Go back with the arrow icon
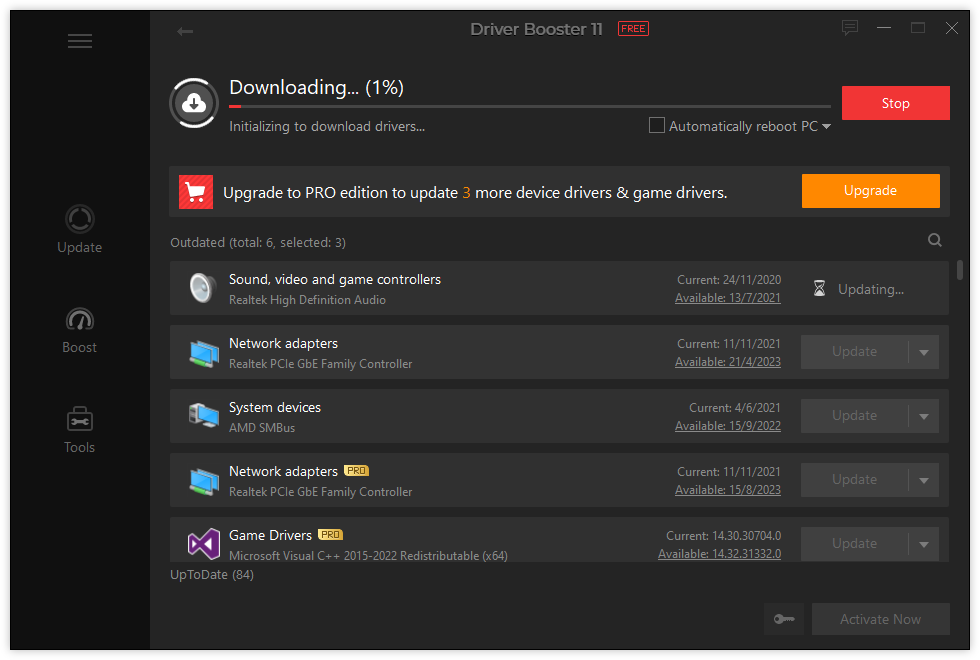This screenshot has width=980, height=660. [x=185, y=31]
